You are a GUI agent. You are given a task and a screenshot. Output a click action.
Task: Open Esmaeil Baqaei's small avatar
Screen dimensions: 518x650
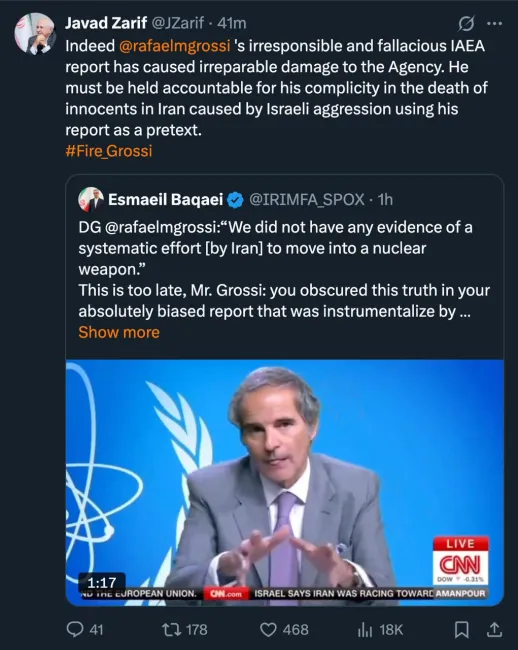[91, 199]
